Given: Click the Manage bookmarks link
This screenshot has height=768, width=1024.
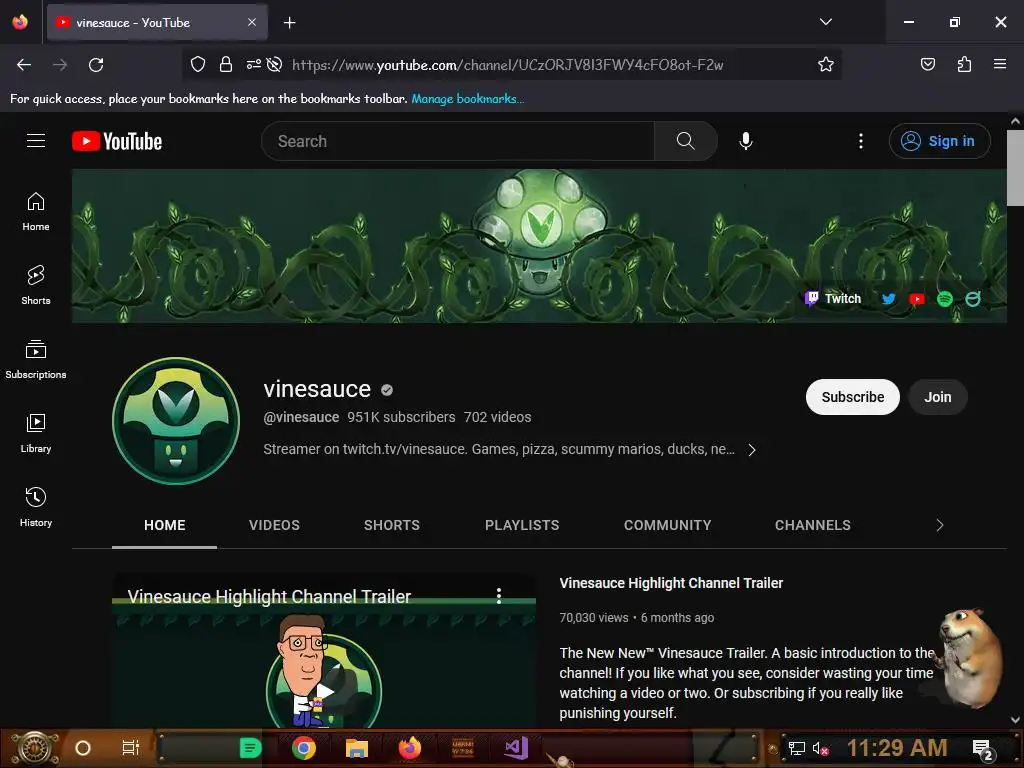Looking at the screenshot, I should coord(468,99).
